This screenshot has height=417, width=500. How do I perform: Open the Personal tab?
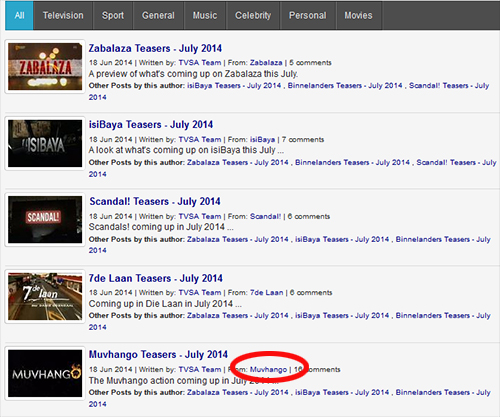(x=308, y=15)
